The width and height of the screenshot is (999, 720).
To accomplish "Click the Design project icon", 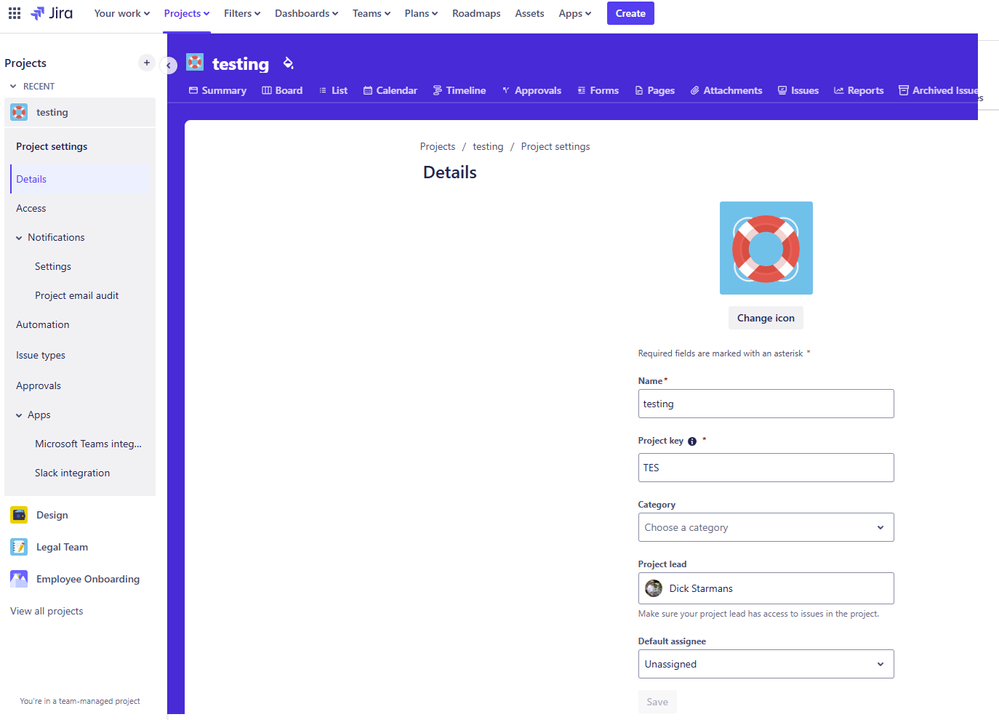I will coord(19,515).
